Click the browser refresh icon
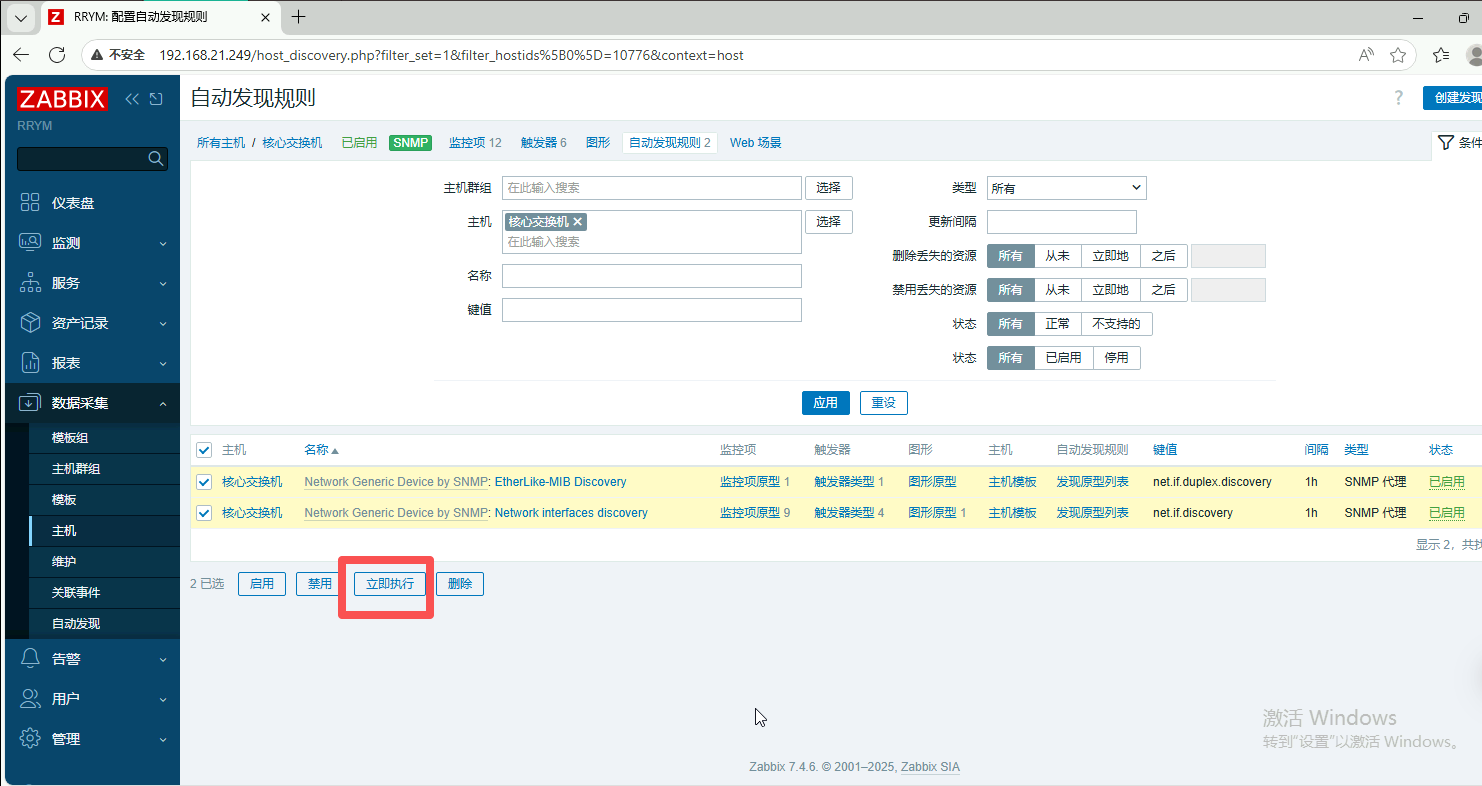Viewport: 1482px width, 786px height. (x=57, y=55)
